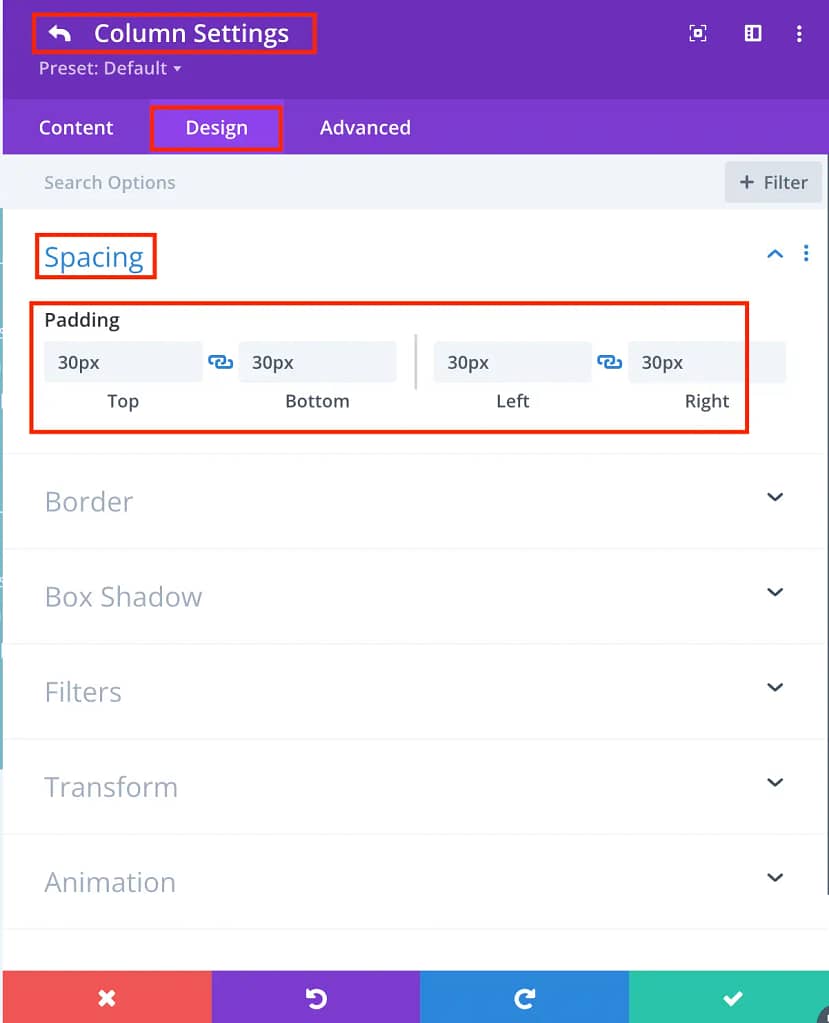The image size is (829, 1023).
Task: Collapse the Spacing section chevron
Action: pyautogui.click(x=775, y=254)
